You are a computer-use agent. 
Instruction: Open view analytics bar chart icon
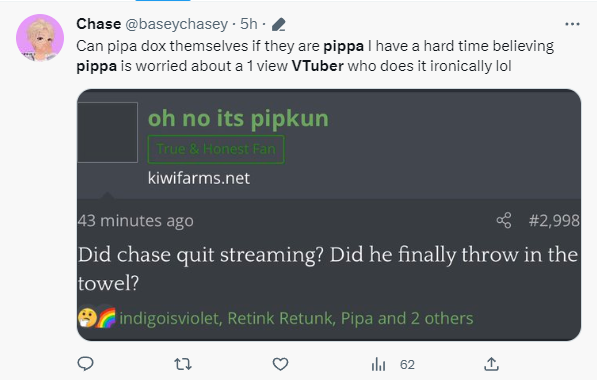pos(378,364)
